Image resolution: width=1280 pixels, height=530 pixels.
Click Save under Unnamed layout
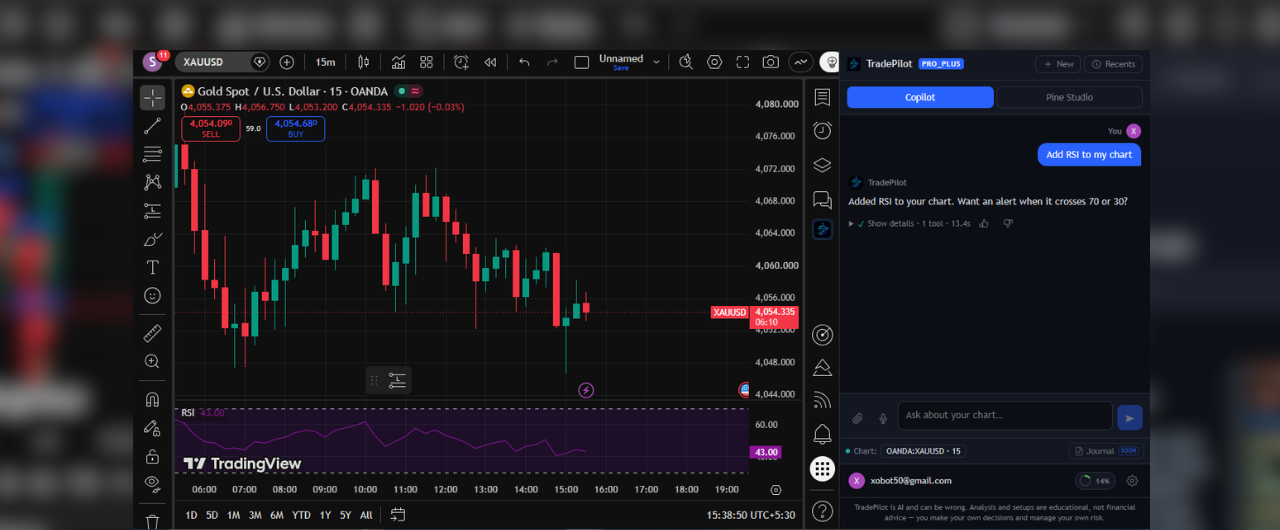pos(621,68)
